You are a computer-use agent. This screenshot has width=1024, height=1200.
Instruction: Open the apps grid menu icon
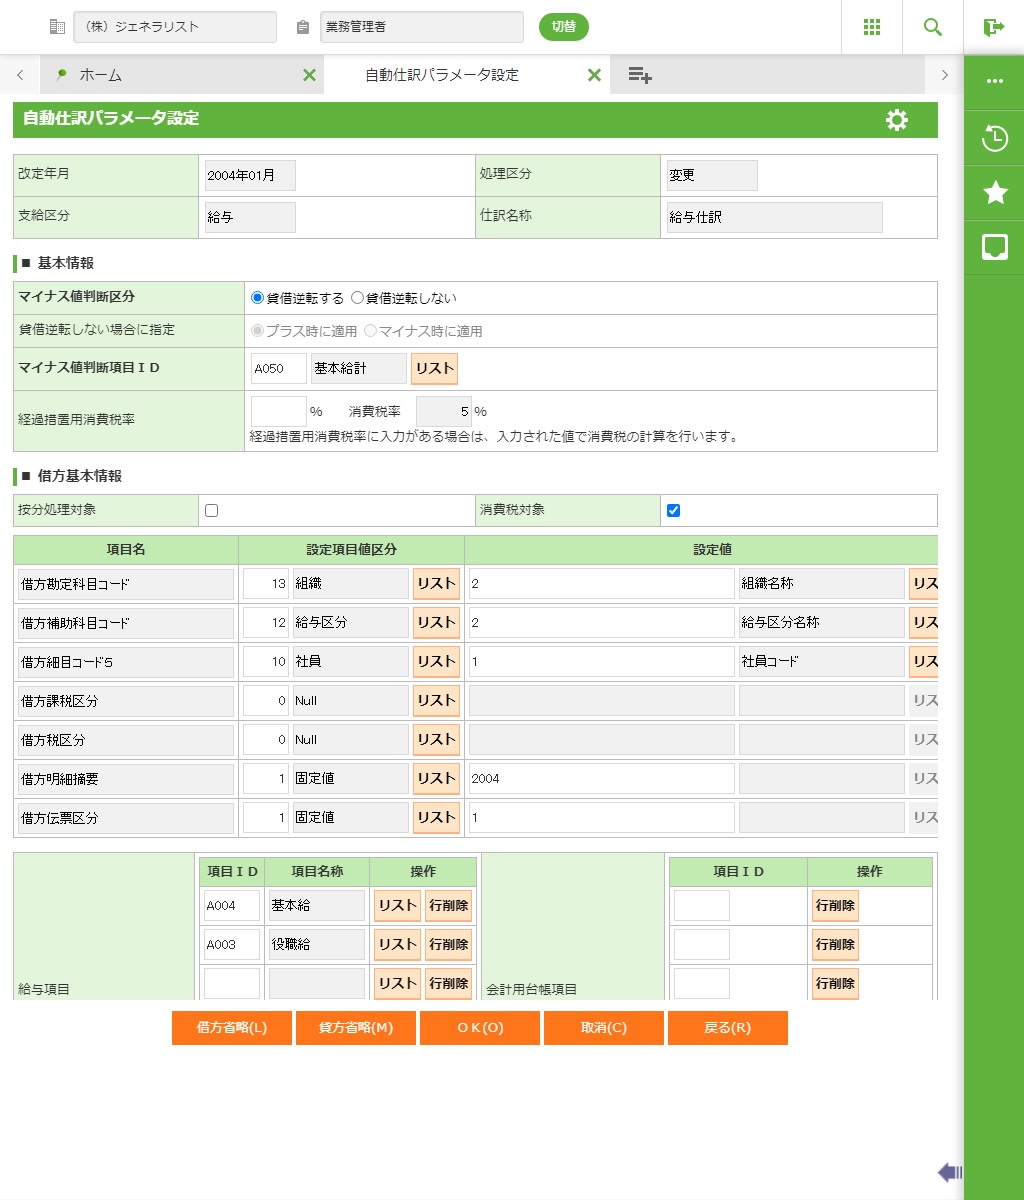pyautogui.click(x=872, y=27)
